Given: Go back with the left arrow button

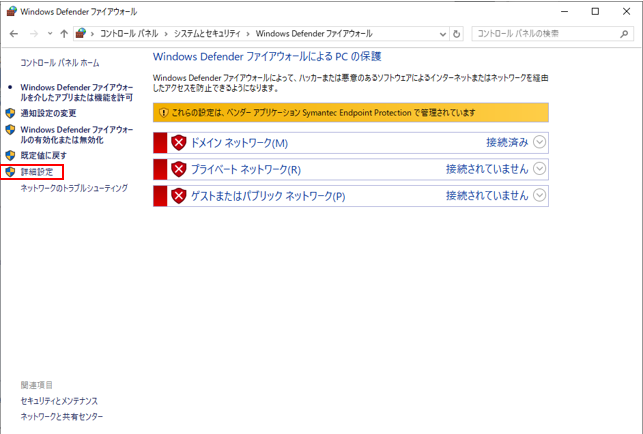Looking at the screenshot, I should 14,34.
